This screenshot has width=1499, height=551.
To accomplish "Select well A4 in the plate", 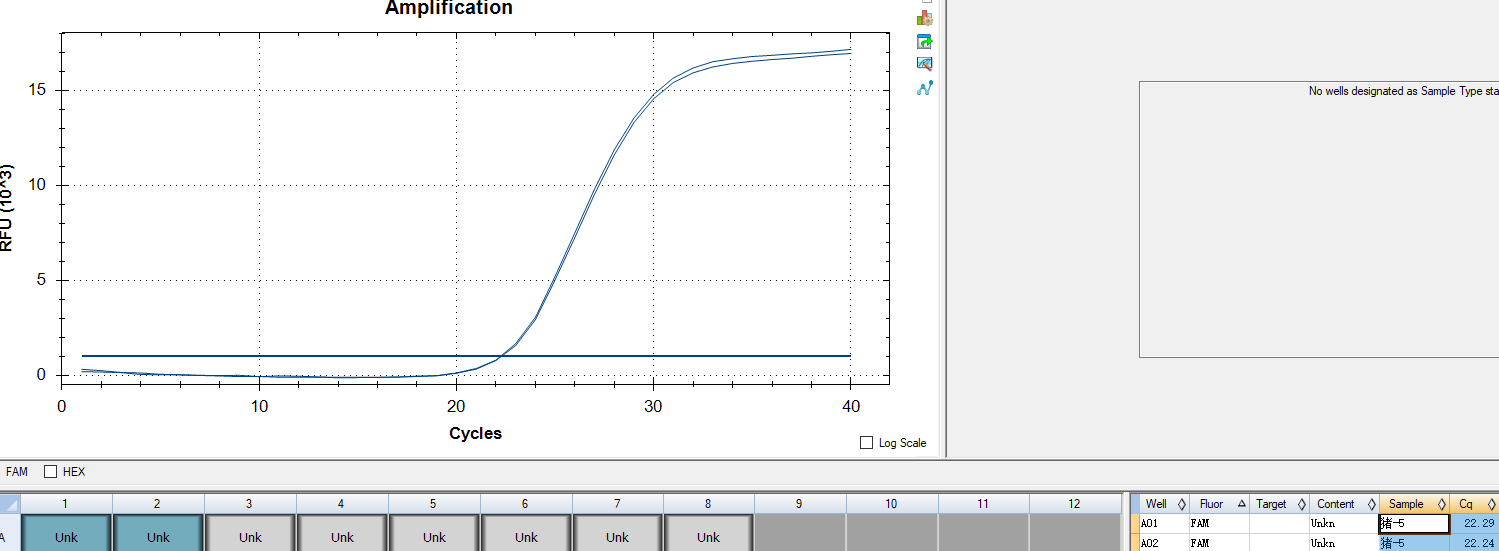I will 342,533.
